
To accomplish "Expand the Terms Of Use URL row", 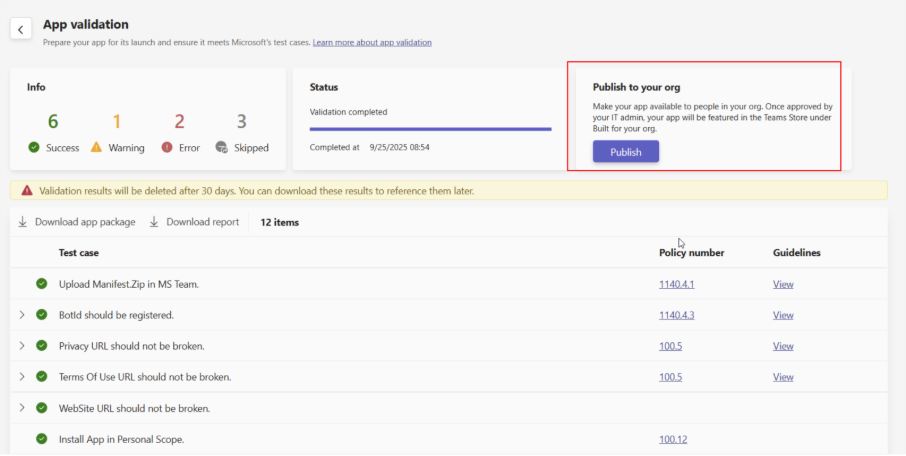I will pyautogui.click(x=22, y=377).
